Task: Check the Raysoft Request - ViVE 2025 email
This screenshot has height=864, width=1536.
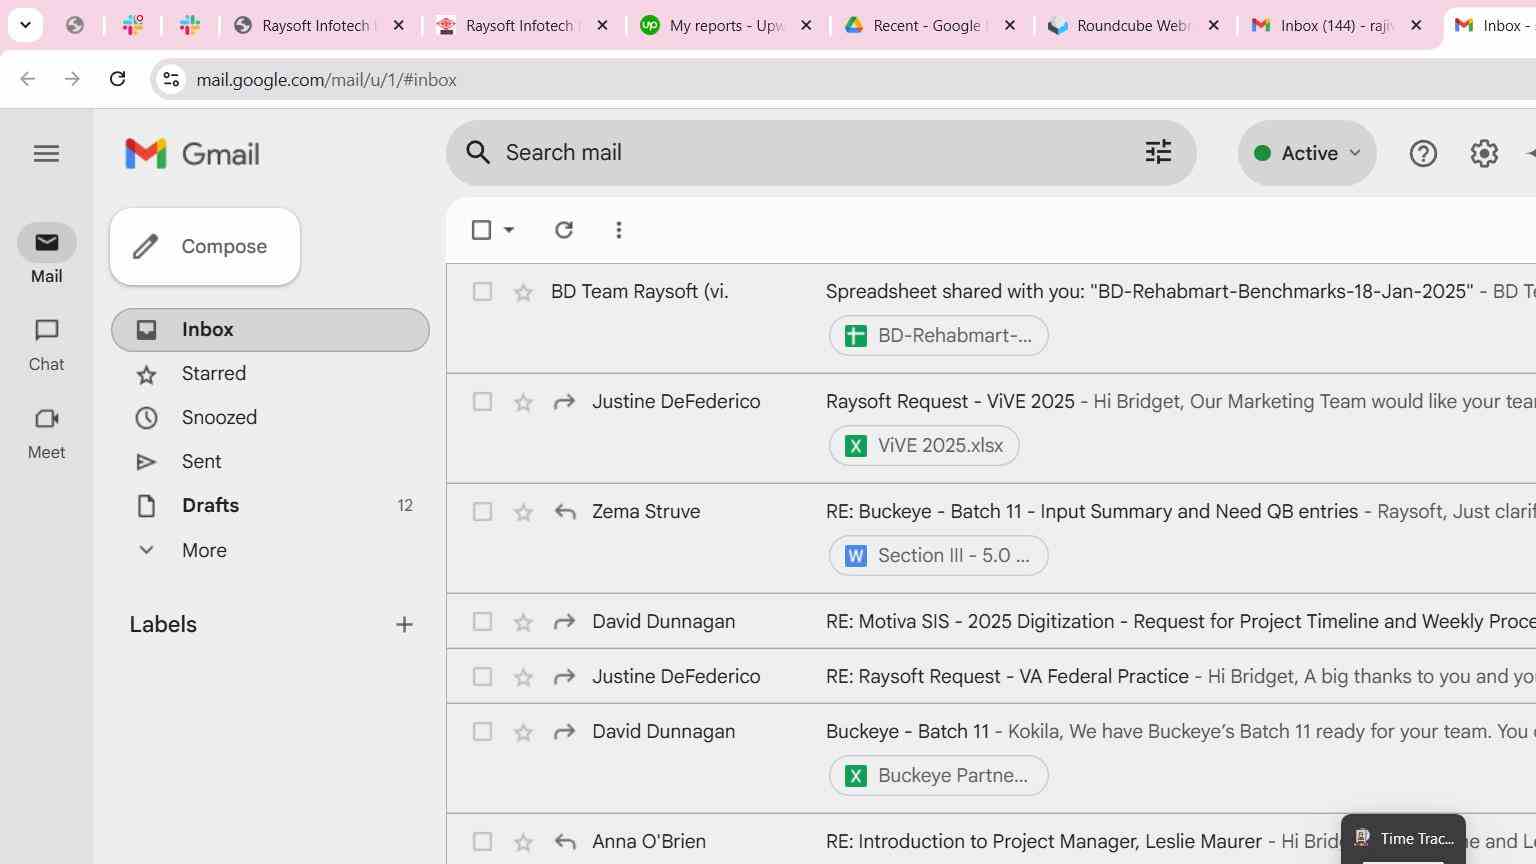Action: (482, 402)
